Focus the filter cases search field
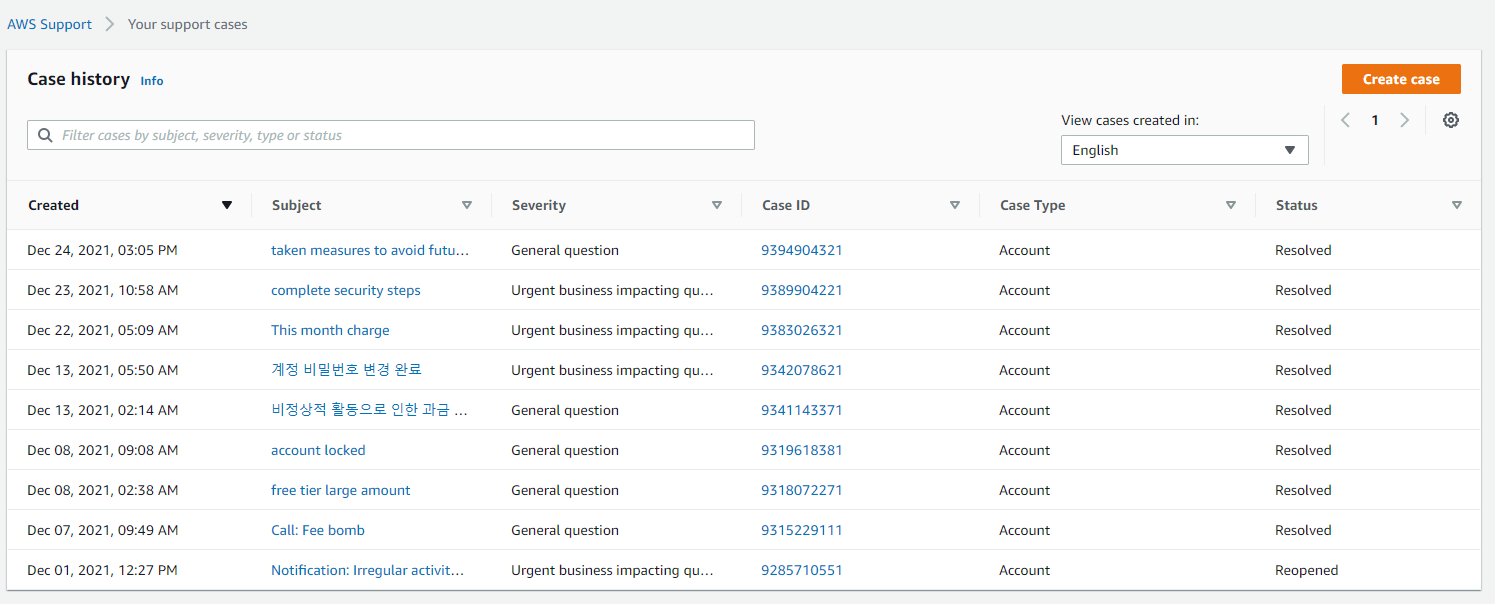This screenshot has width=1495, height=604. point(391,135)
